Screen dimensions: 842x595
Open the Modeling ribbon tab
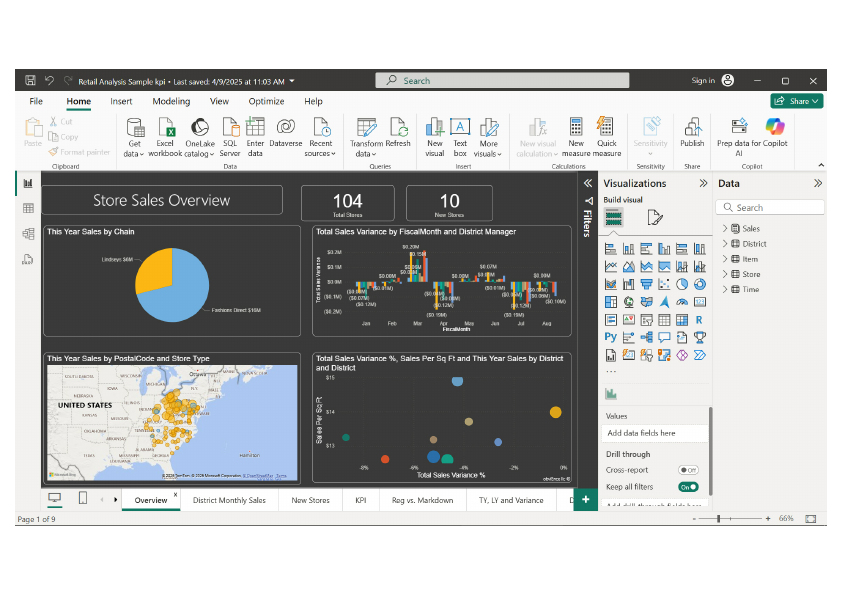(171, 101)
